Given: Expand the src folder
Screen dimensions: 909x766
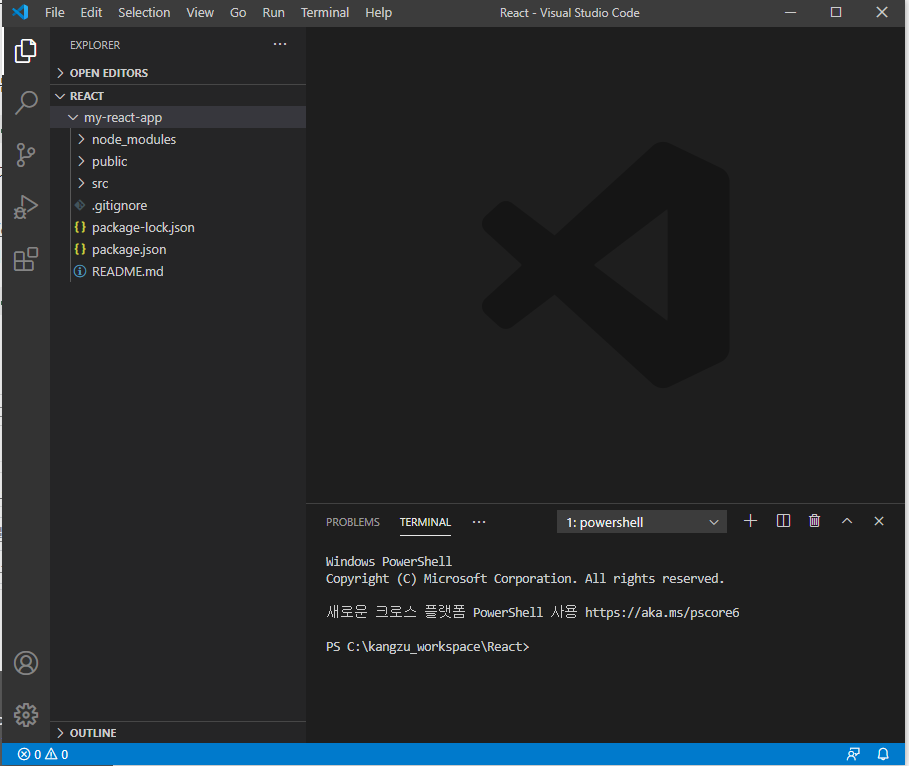Looking at the screenshot, I should click(178, 183).
